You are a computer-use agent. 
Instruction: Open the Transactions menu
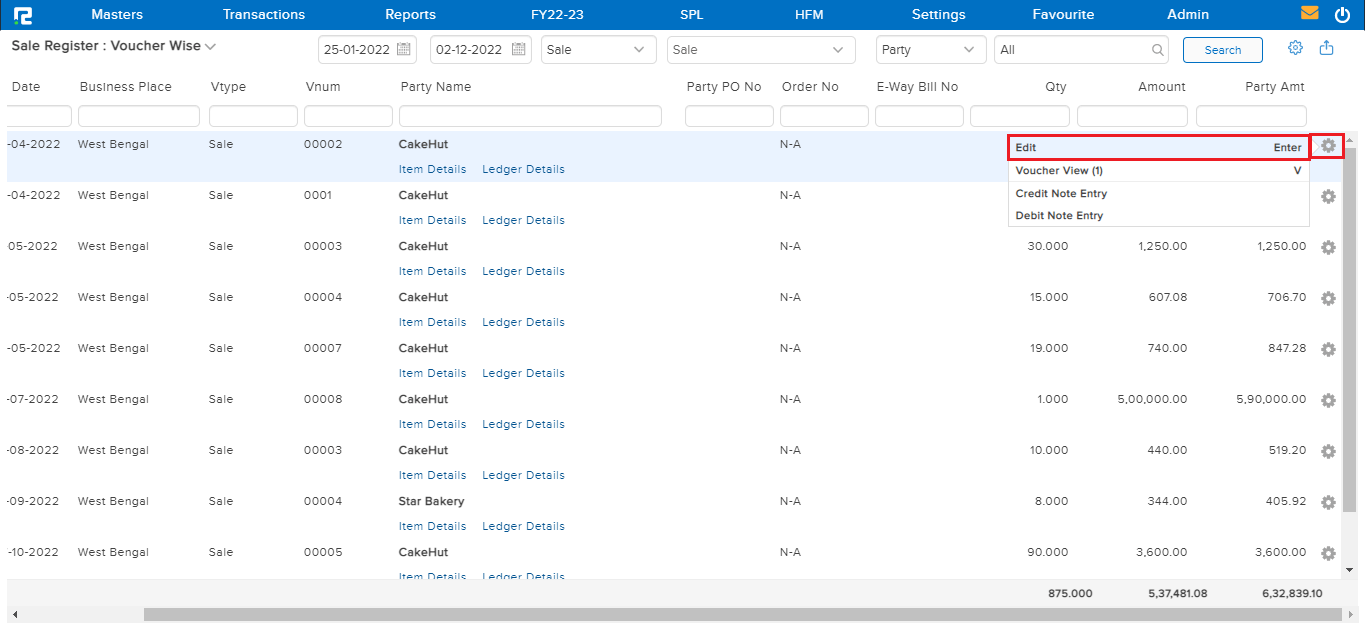click(264, 15)
